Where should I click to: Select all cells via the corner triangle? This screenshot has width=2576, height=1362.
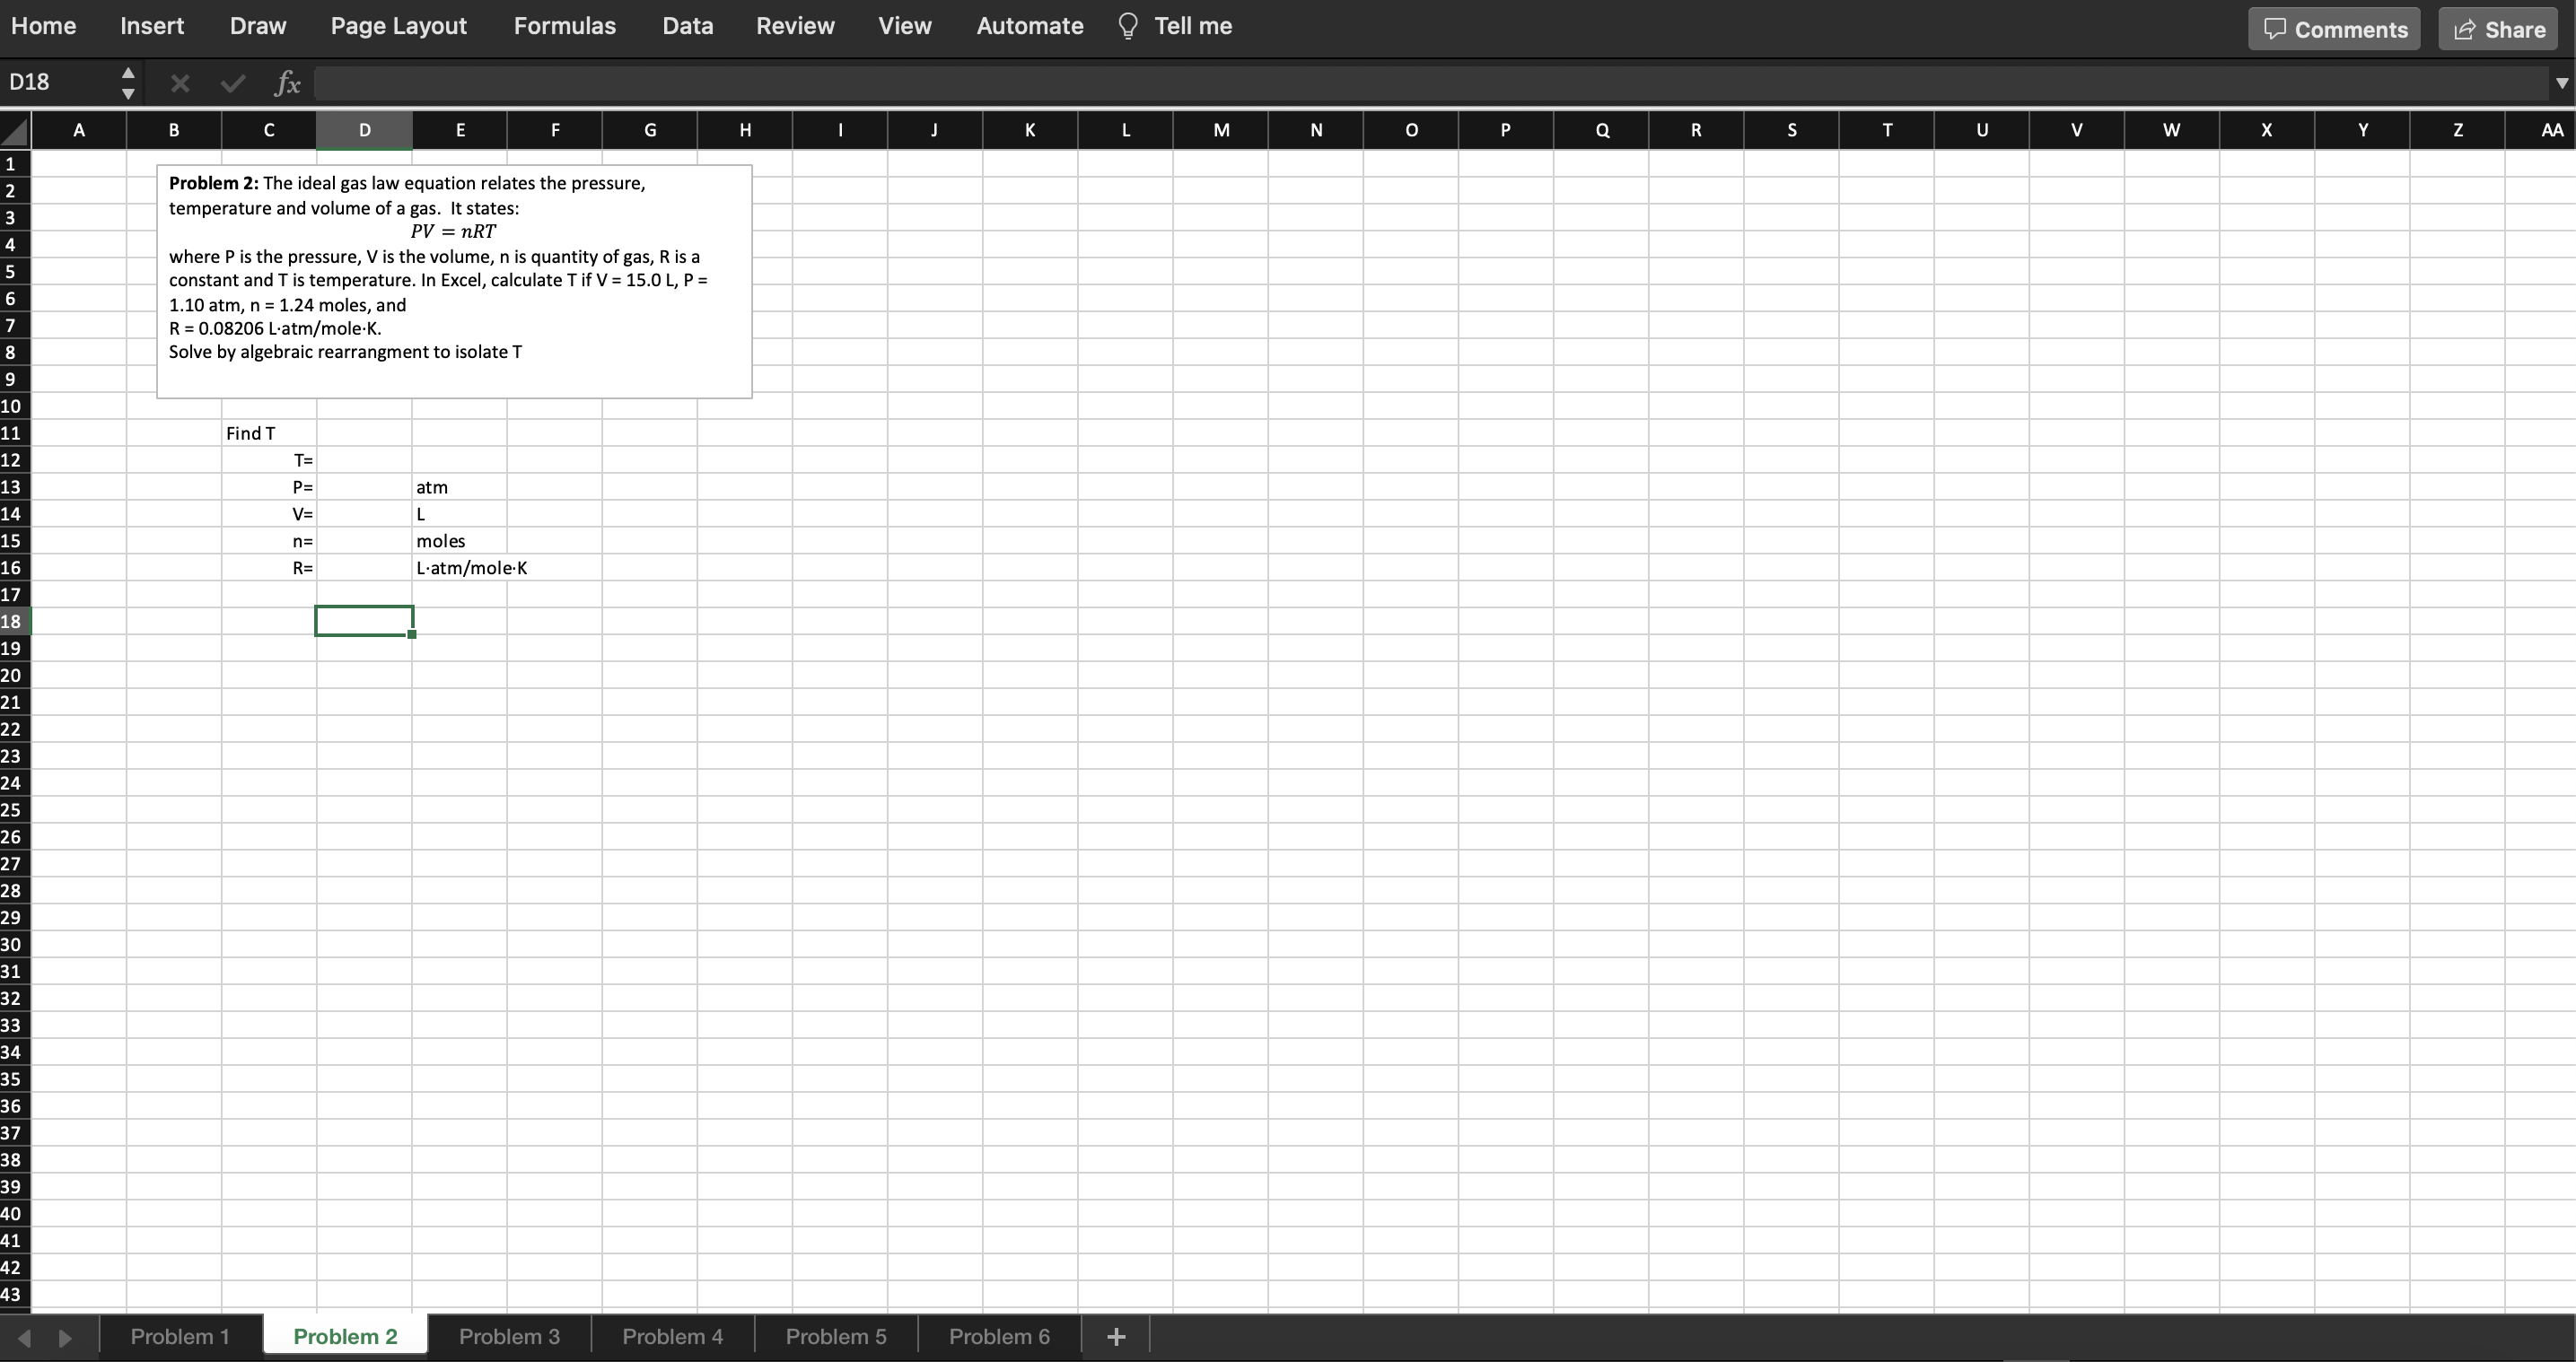[14, 130]
